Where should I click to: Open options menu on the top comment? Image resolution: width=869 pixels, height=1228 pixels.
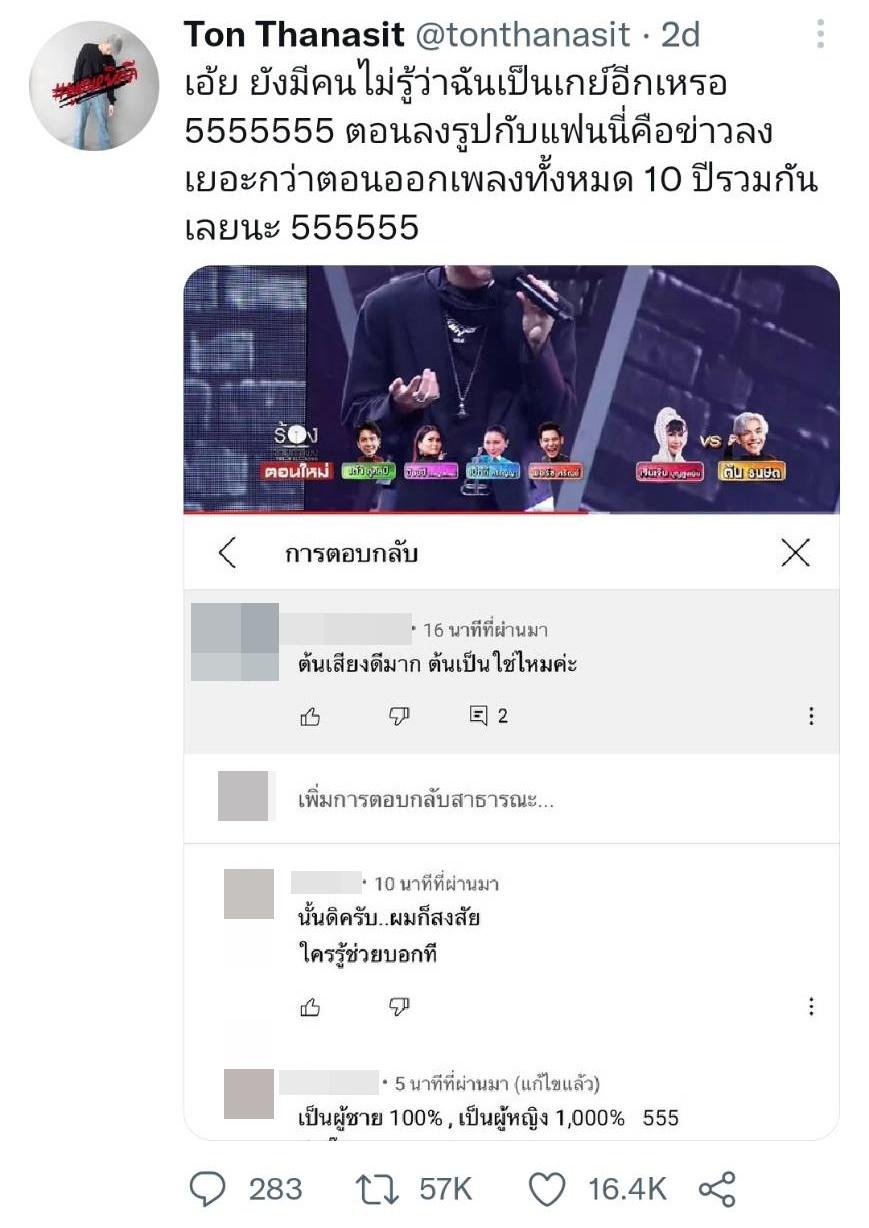(811, 716)
